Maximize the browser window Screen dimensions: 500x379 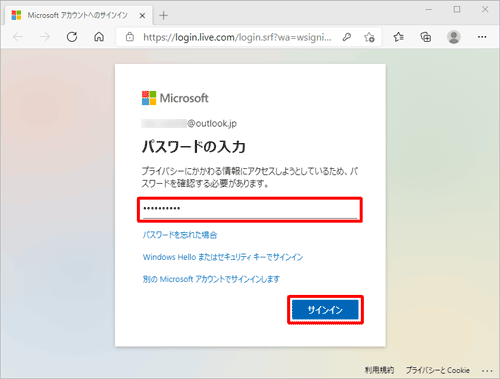coord(457,9)
